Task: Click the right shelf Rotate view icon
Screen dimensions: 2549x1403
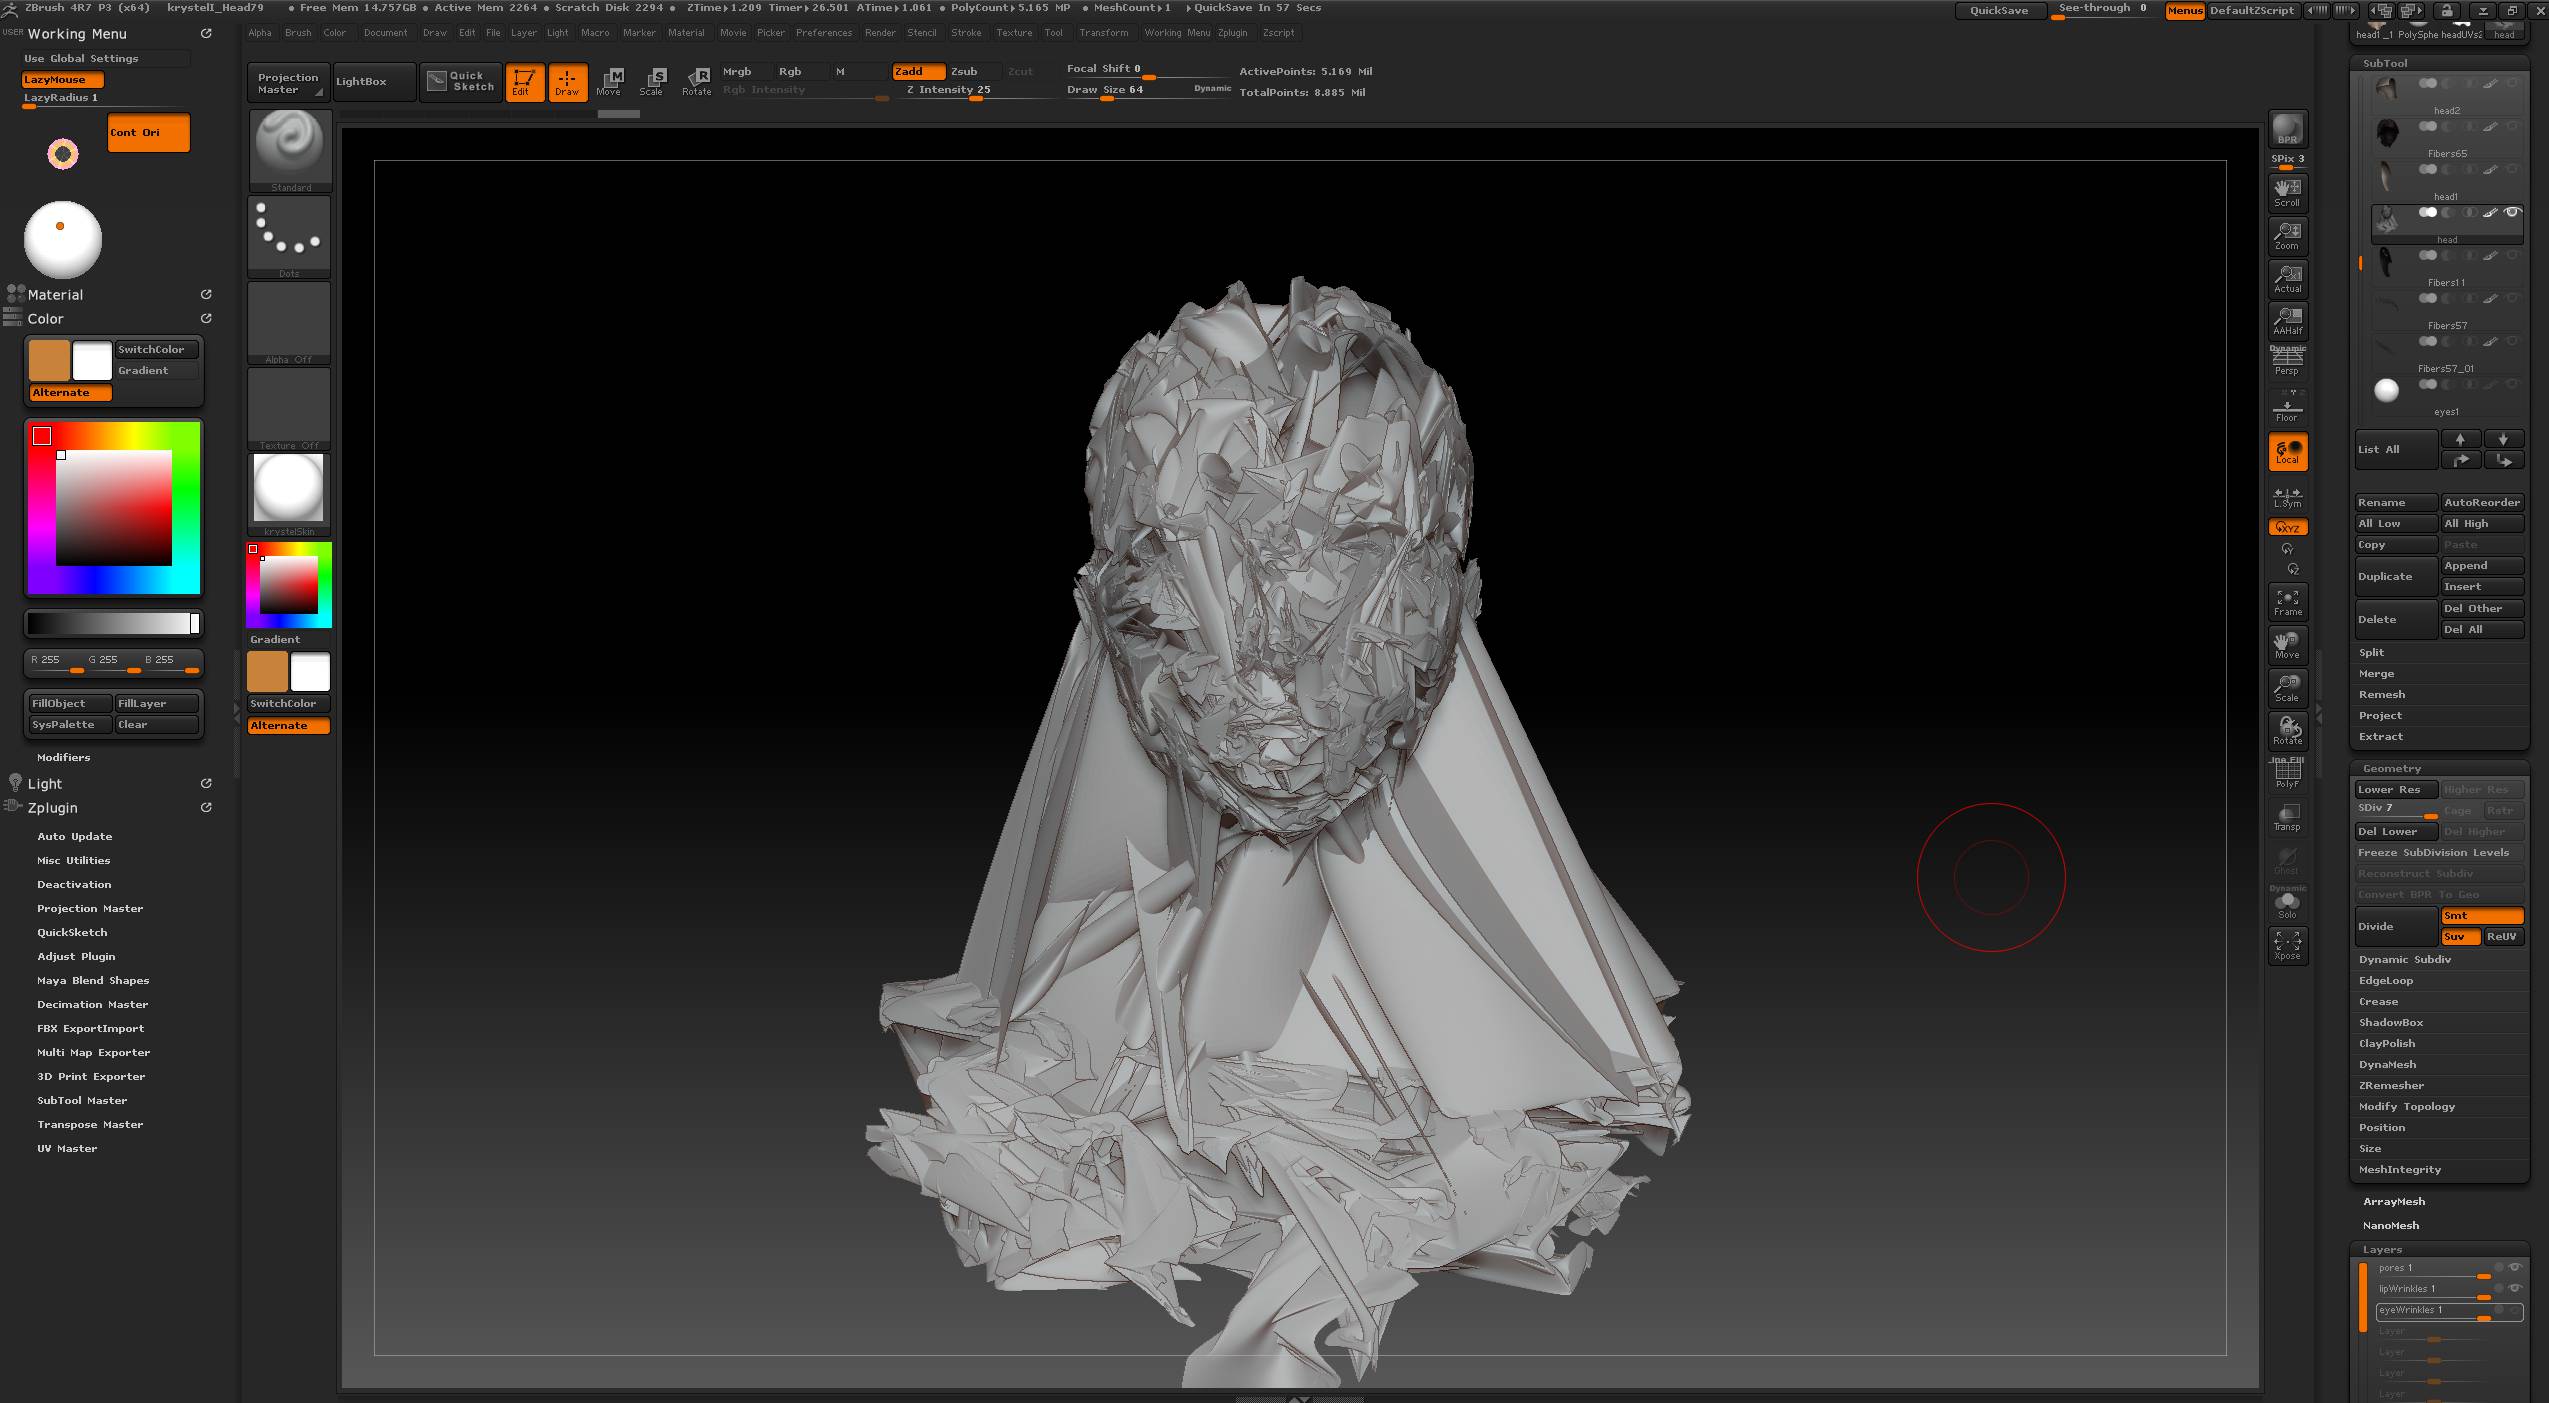Action: tap(2287, 731)
